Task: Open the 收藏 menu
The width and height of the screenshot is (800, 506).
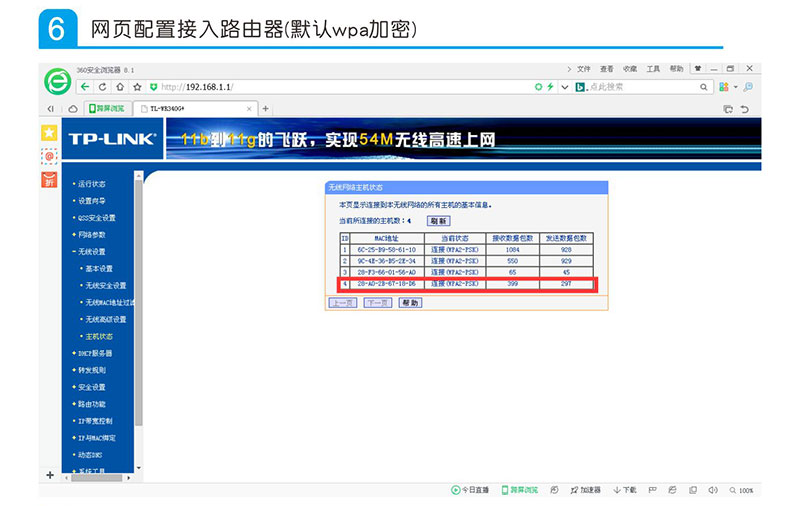Action: click(x=630, y=69)
